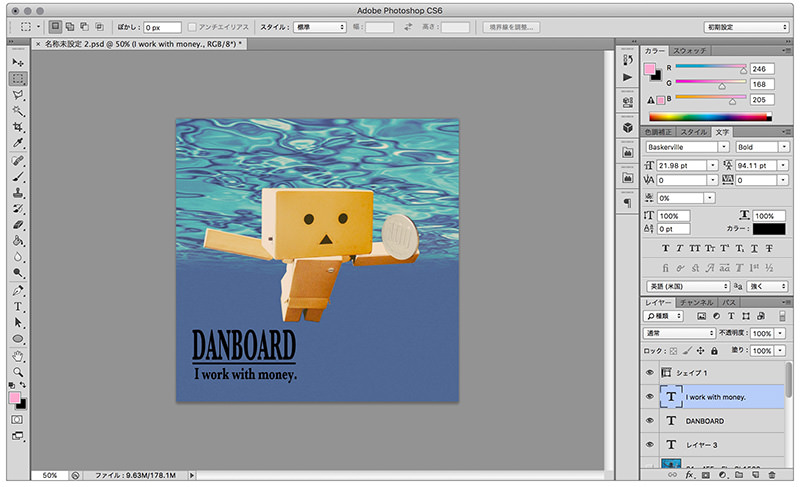800x487 pixels.
Task: Open the History panel icon
Action: pyautogui.click(x=628, y=60)
